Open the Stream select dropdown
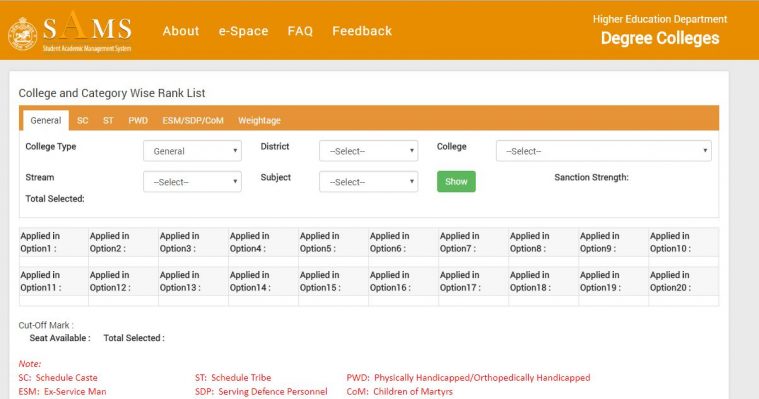 (x=192, y=182)
